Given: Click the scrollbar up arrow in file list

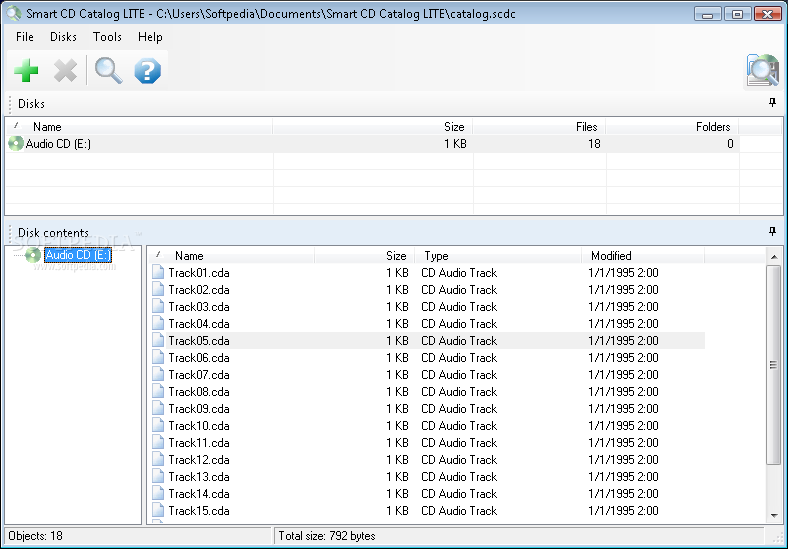Looking at the screenshot, I should point(773,257).
